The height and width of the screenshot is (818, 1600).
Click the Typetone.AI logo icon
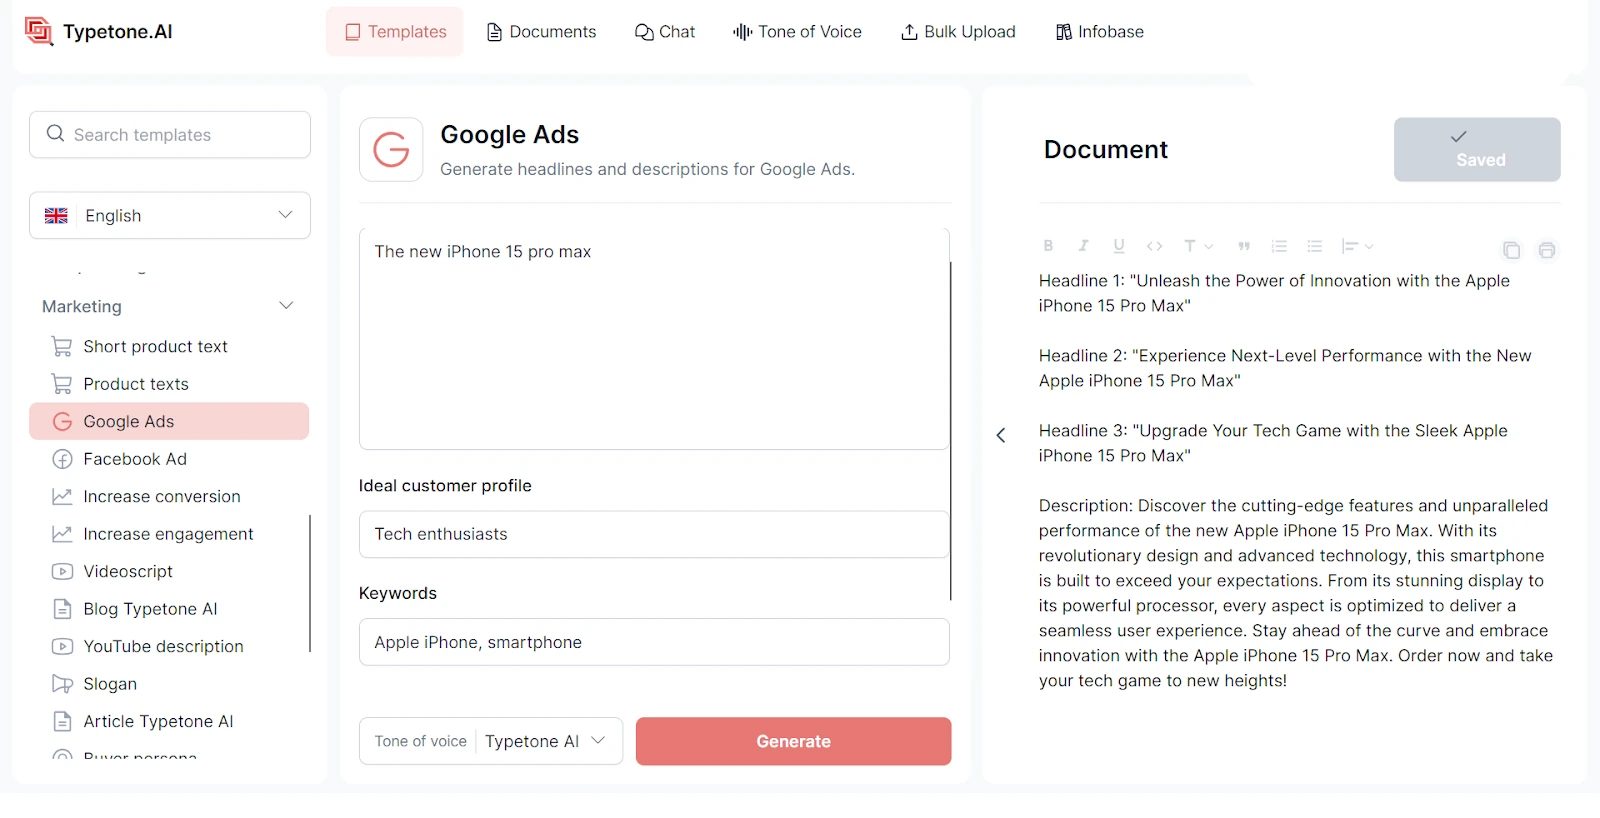[39, 32]
